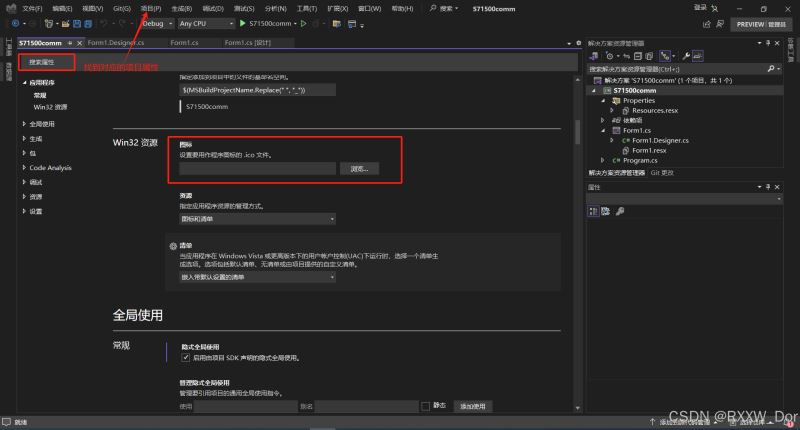Open the Any CPU platform dropdown

pyautogui.click(x=205, y=23)
